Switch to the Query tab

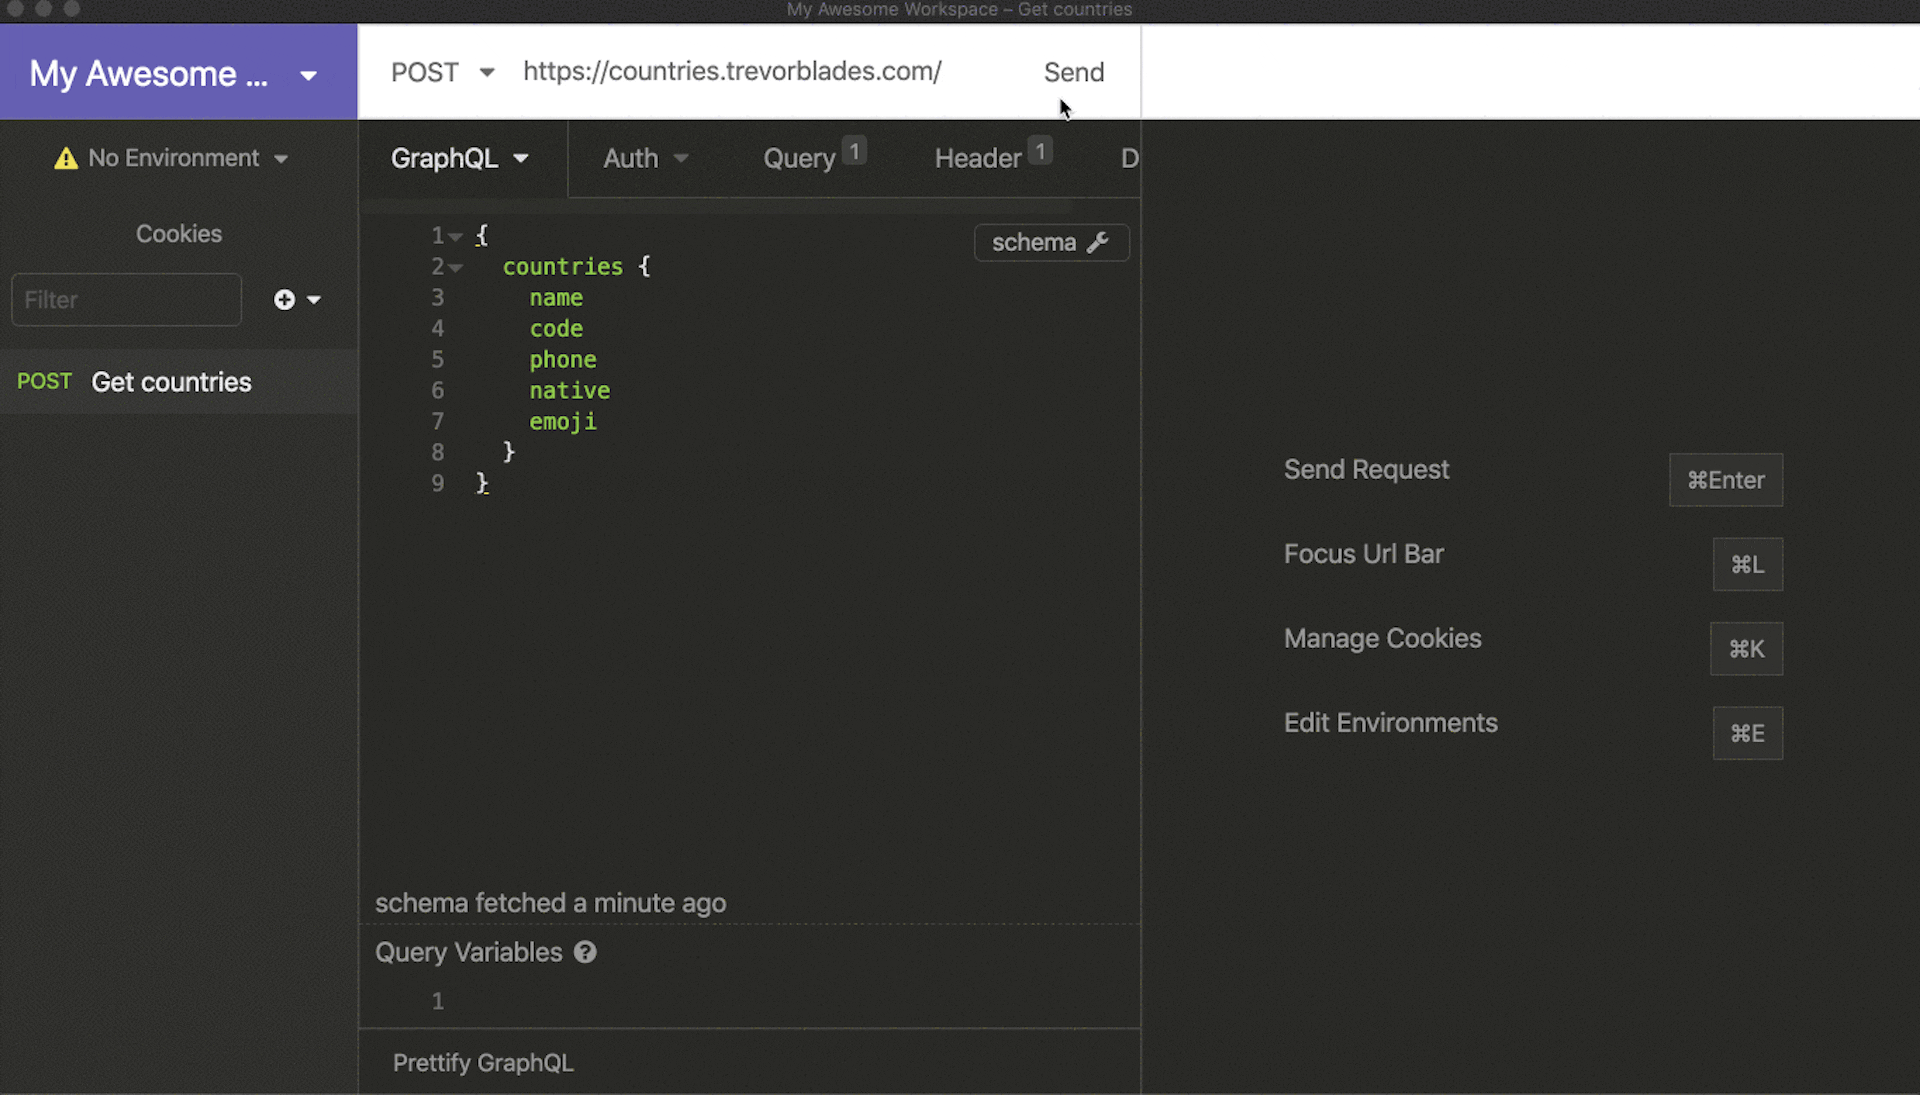pyautogui.click(x=799, y=157)
